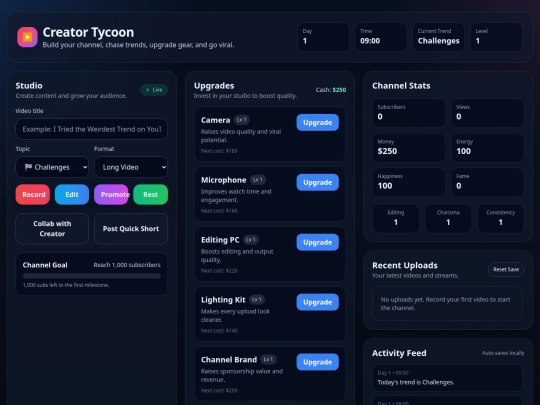
Task: Open the Format dropdown showing Long Video
Action: pyautogui.click(x=131, y=167)
